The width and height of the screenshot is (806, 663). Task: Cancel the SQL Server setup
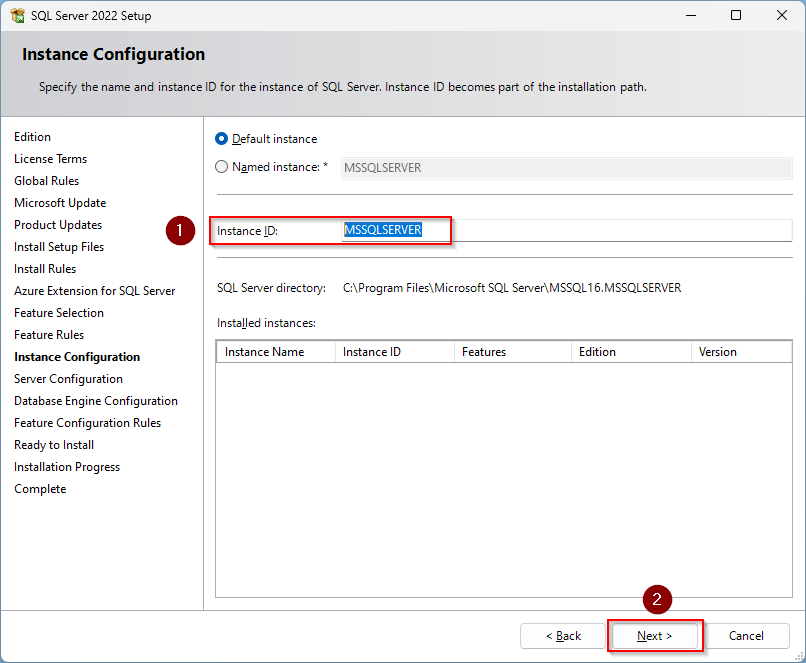[746, 636]
